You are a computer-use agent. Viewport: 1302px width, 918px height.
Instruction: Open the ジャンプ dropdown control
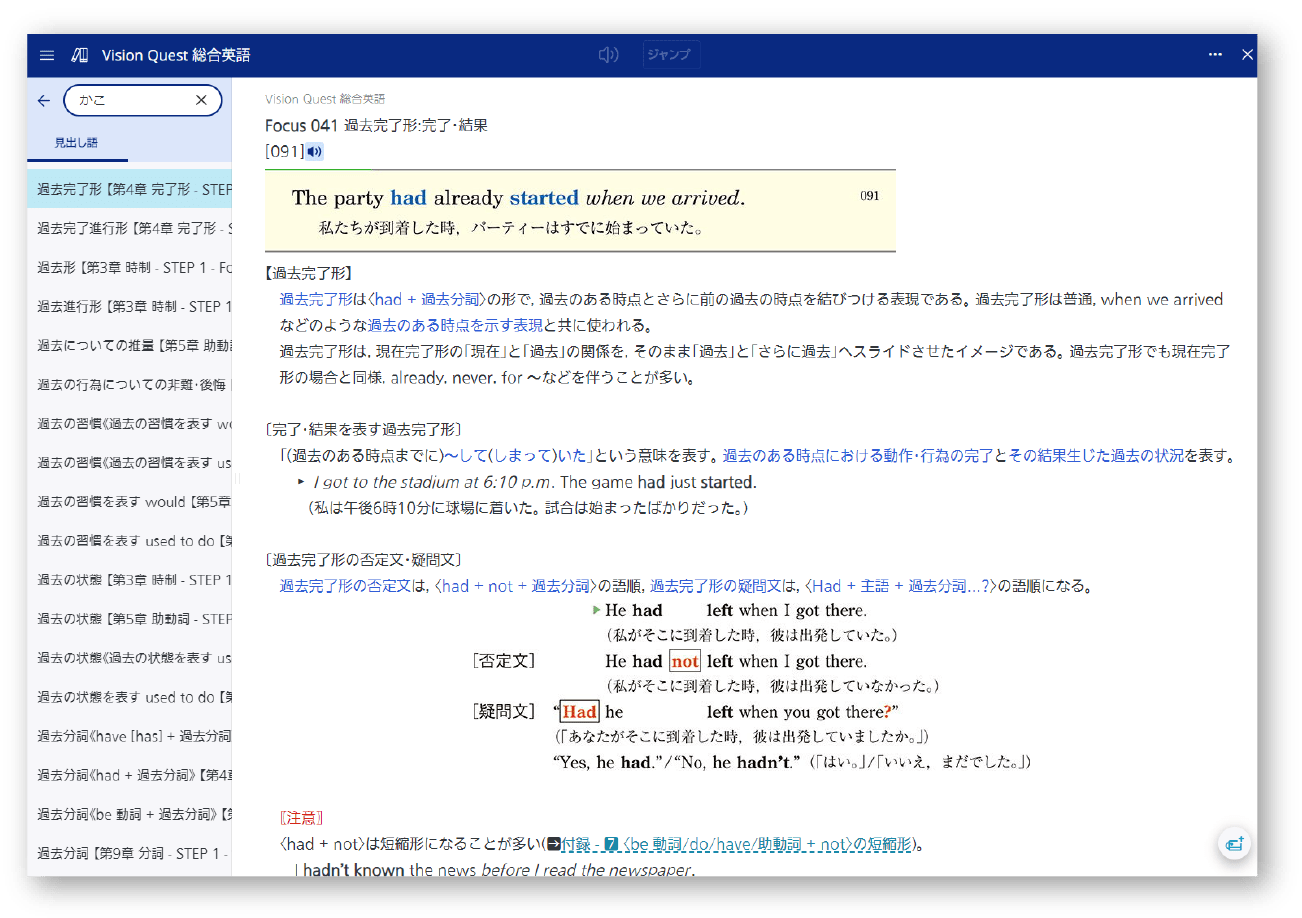tap(670, 55)
